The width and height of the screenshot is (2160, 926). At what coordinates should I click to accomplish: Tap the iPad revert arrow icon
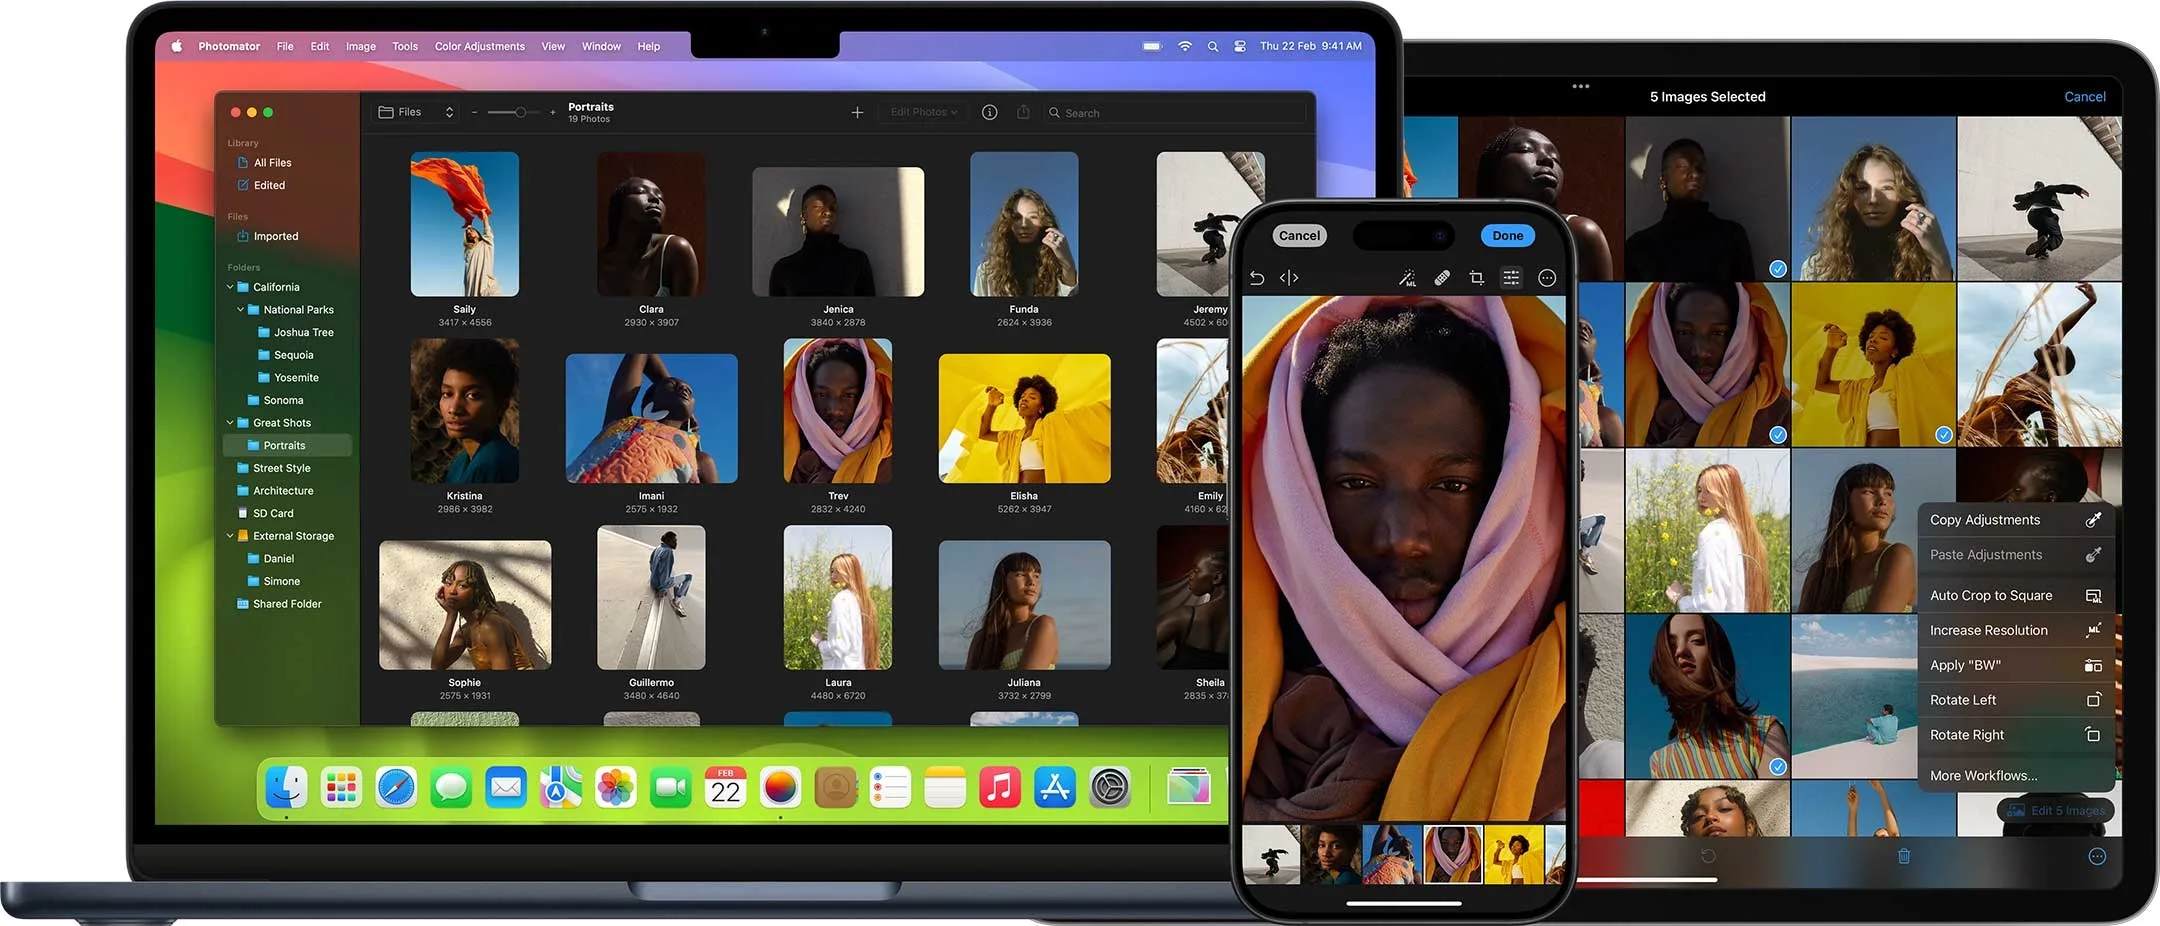[1708, 856]
